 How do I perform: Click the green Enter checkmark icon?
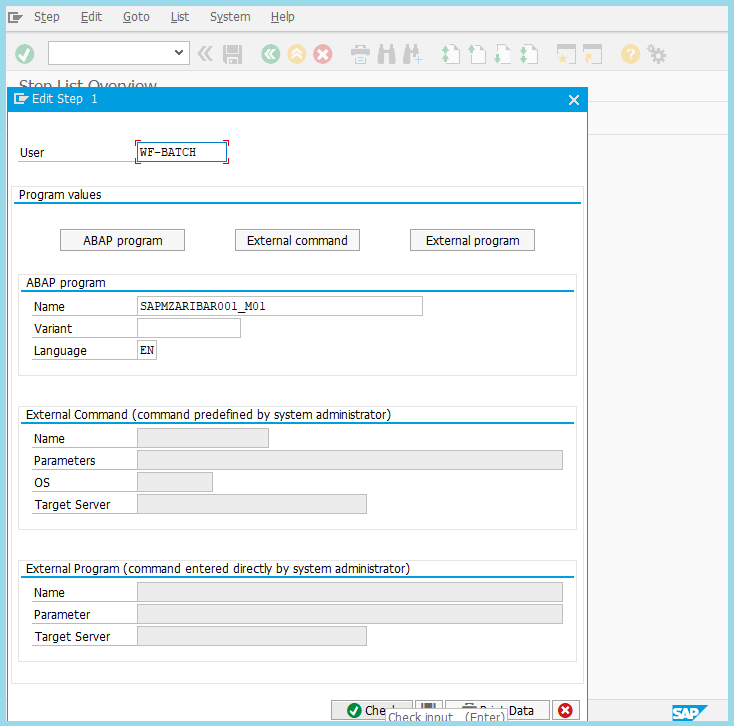click(25, 54)
